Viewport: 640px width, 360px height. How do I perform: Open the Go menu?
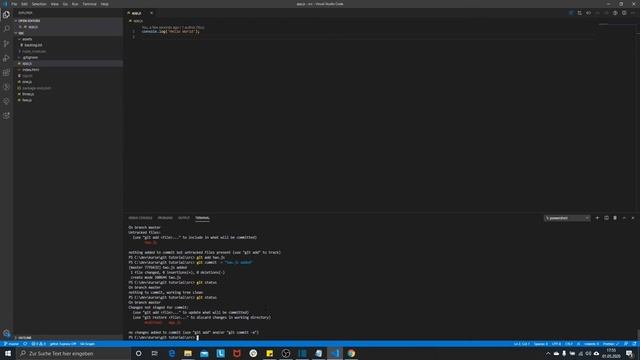pos(65,4)
